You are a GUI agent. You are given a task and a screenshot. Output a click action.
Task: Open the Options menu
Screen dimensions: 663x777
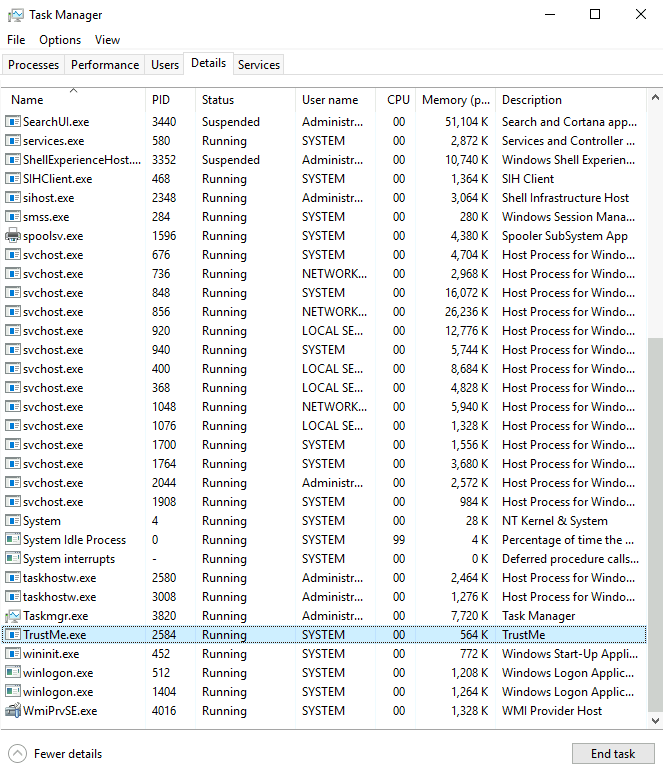60,40
